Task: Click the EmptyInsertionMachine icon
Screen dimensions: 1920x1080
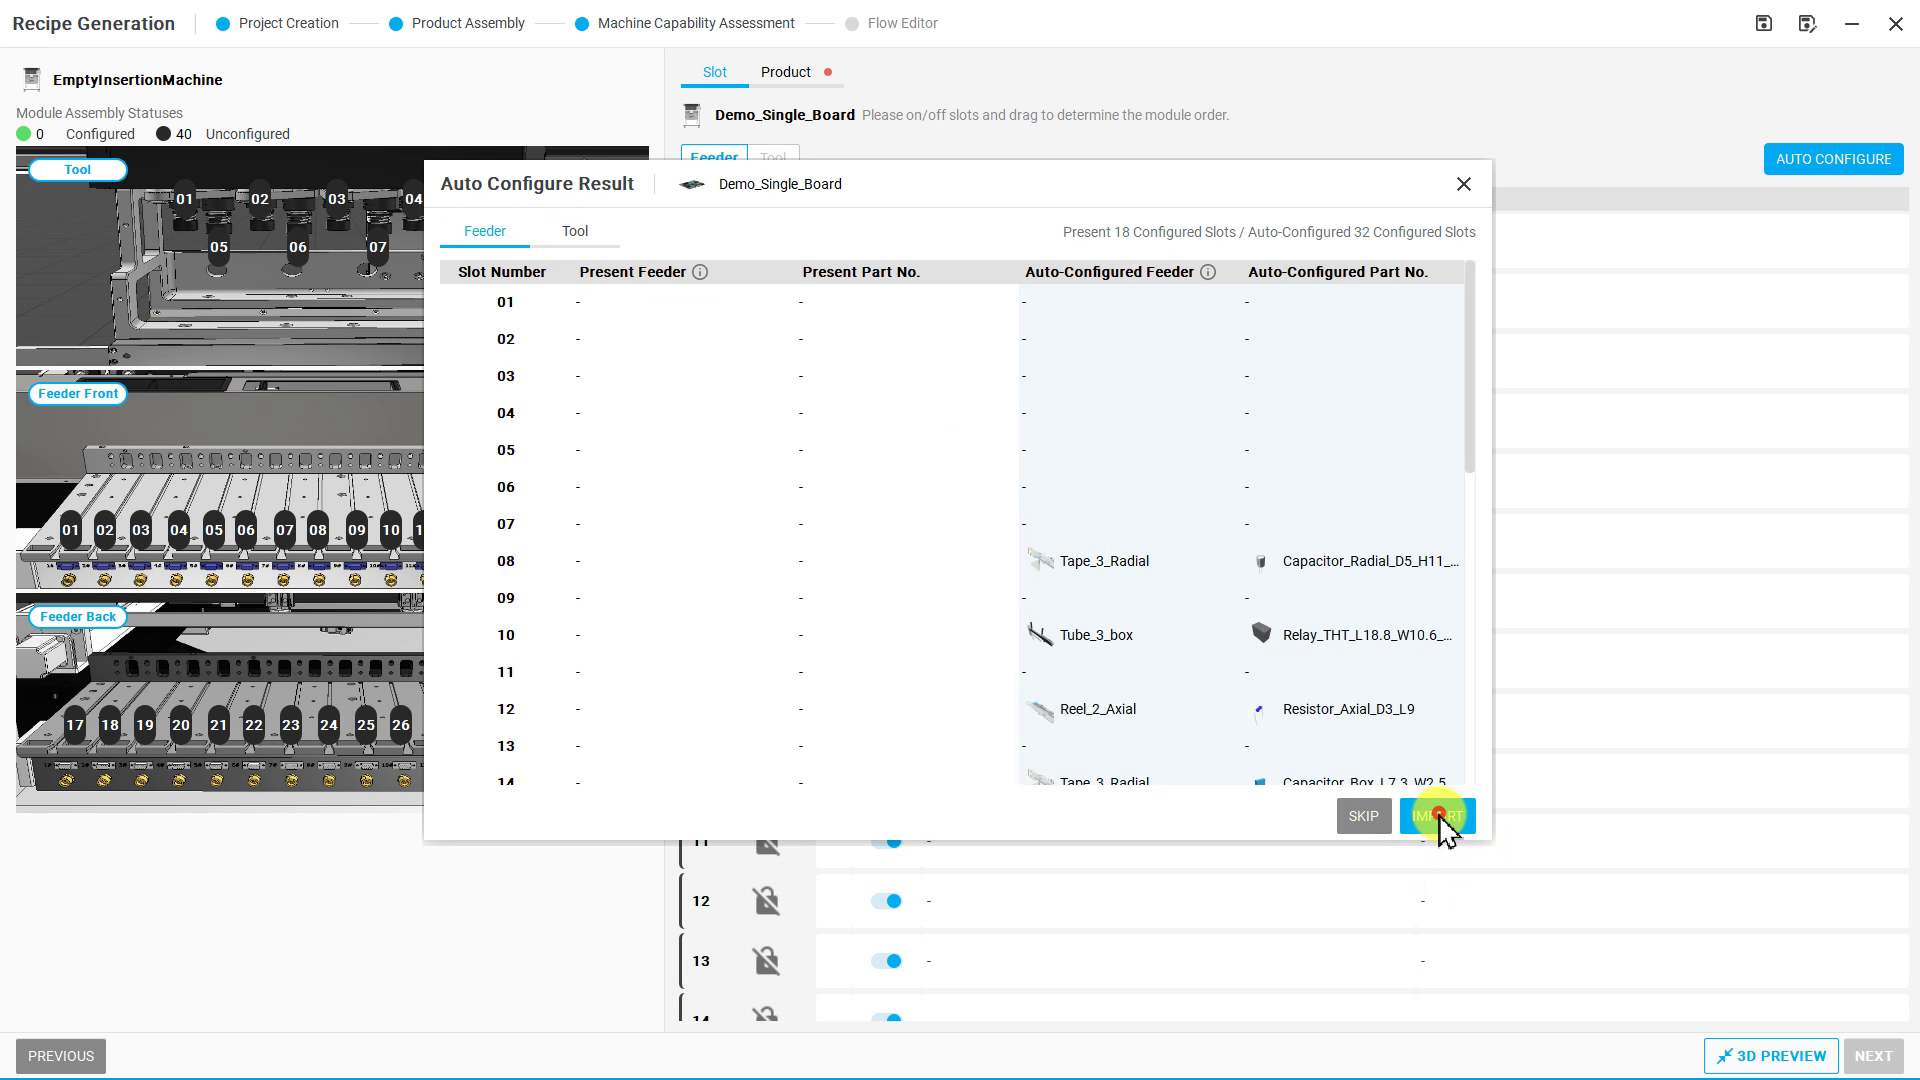Action: [x=32, y=79]
